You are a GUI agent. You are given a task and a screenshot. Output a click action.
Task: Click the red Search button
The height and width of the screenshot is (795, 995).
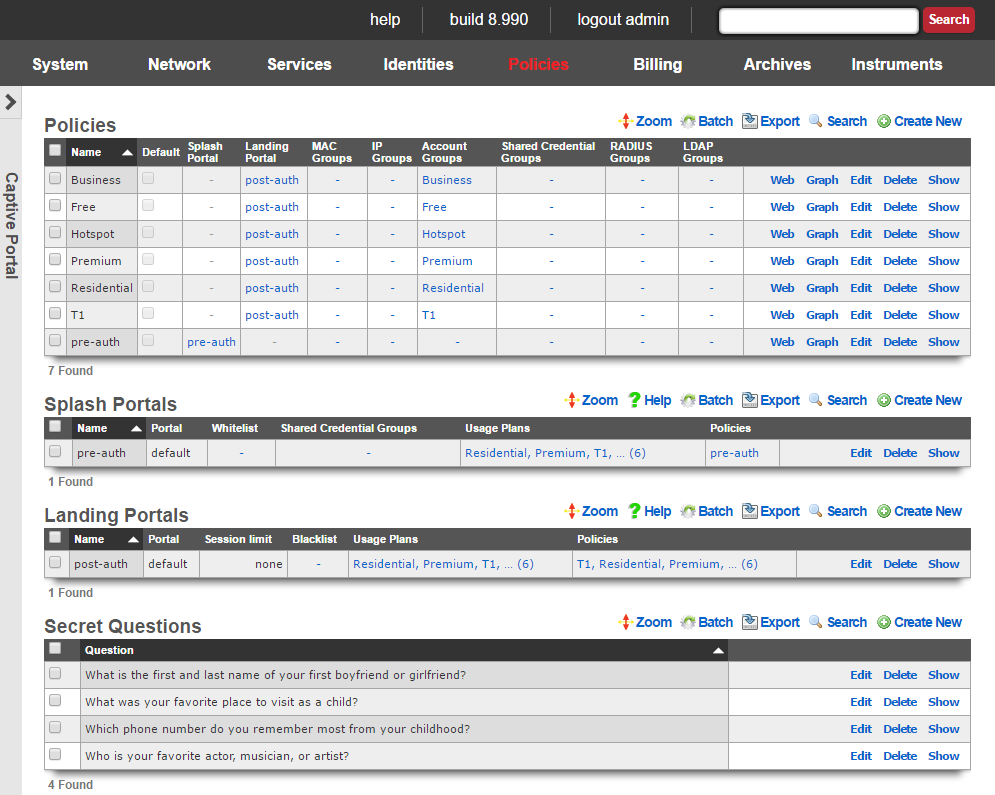[949, 20]
